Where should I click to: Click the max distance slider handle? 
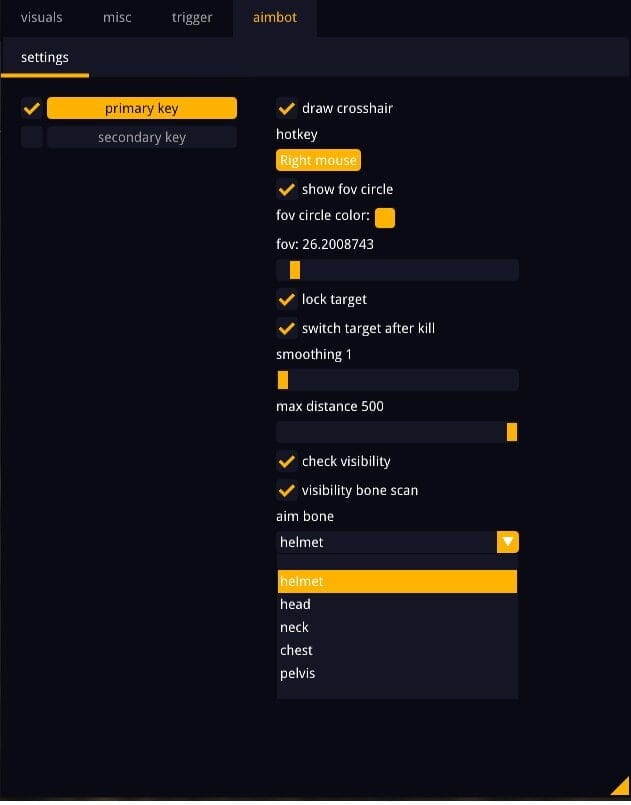click(x=512, y=432)
